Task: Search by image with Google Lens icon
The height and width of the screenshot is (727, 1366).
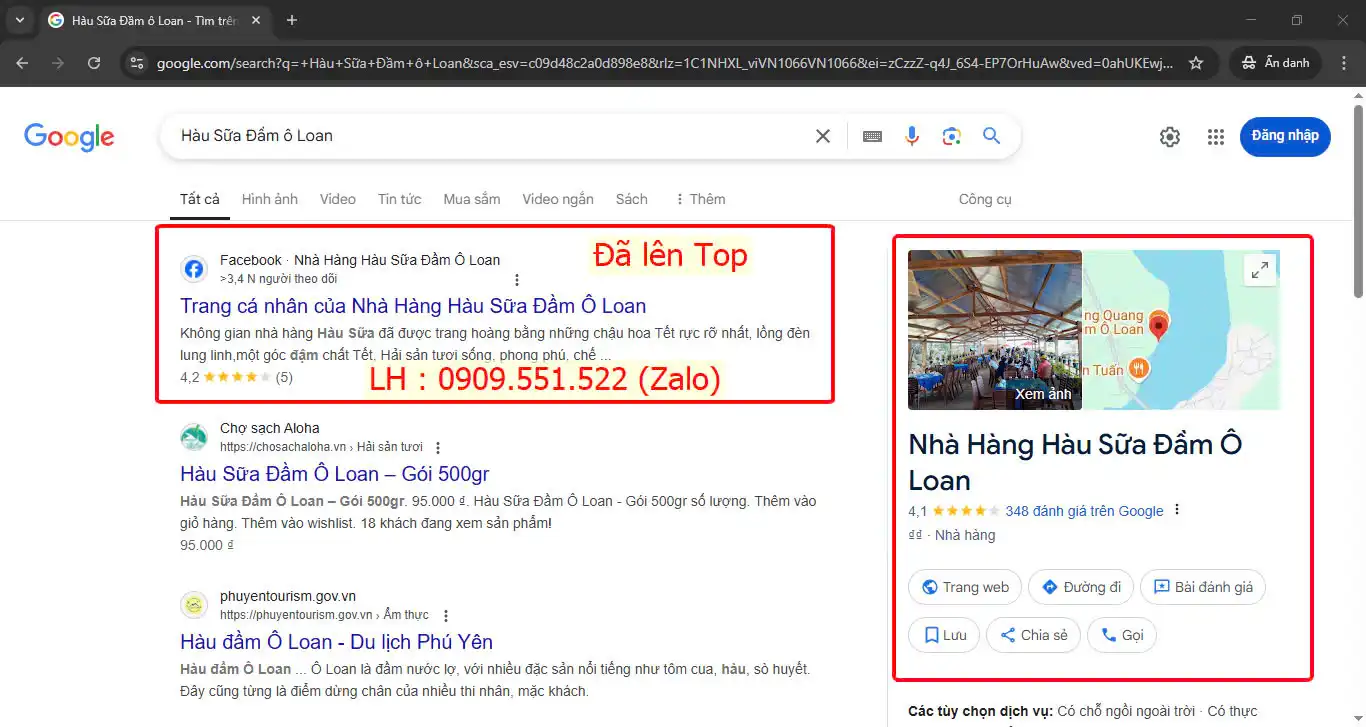Action: coord(952,136)
